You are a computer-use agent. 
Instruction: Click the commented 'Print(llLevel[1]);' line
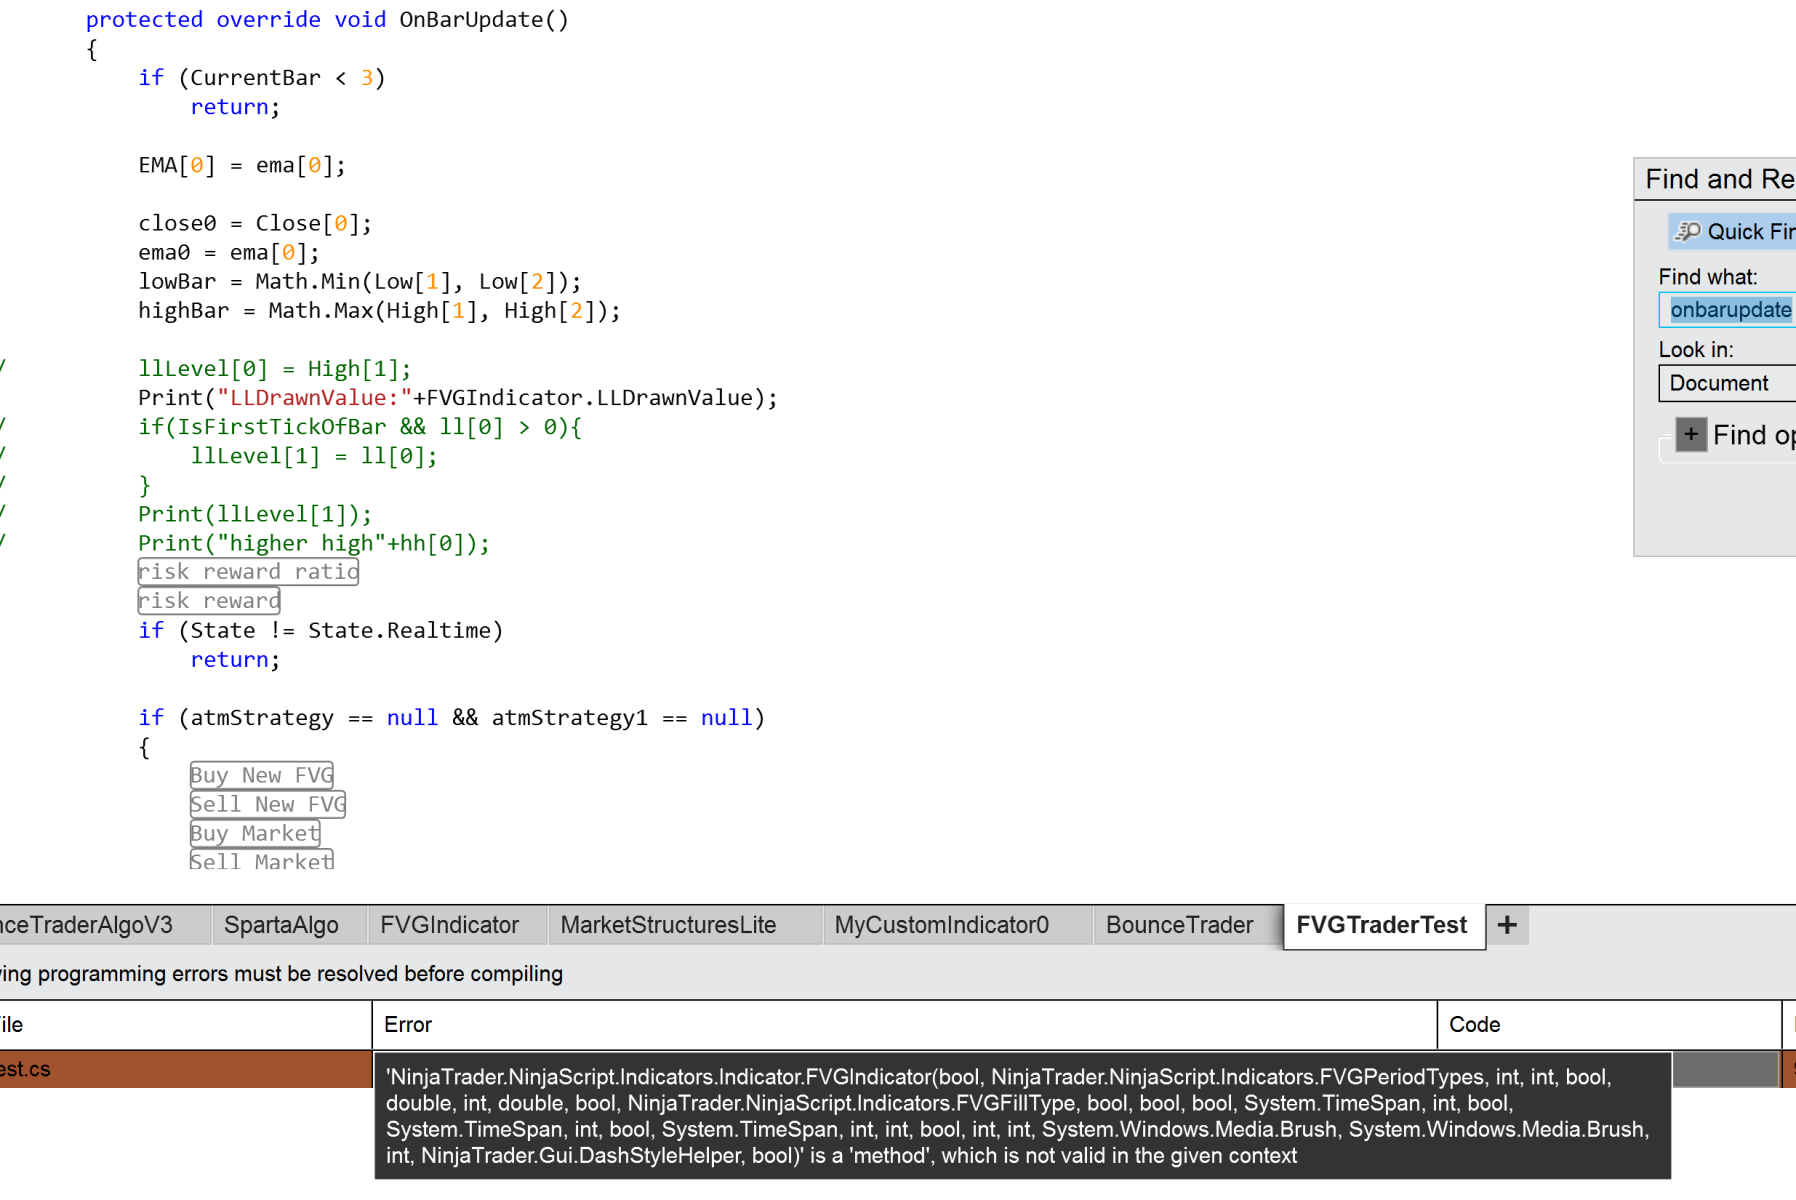click(255, 514)
